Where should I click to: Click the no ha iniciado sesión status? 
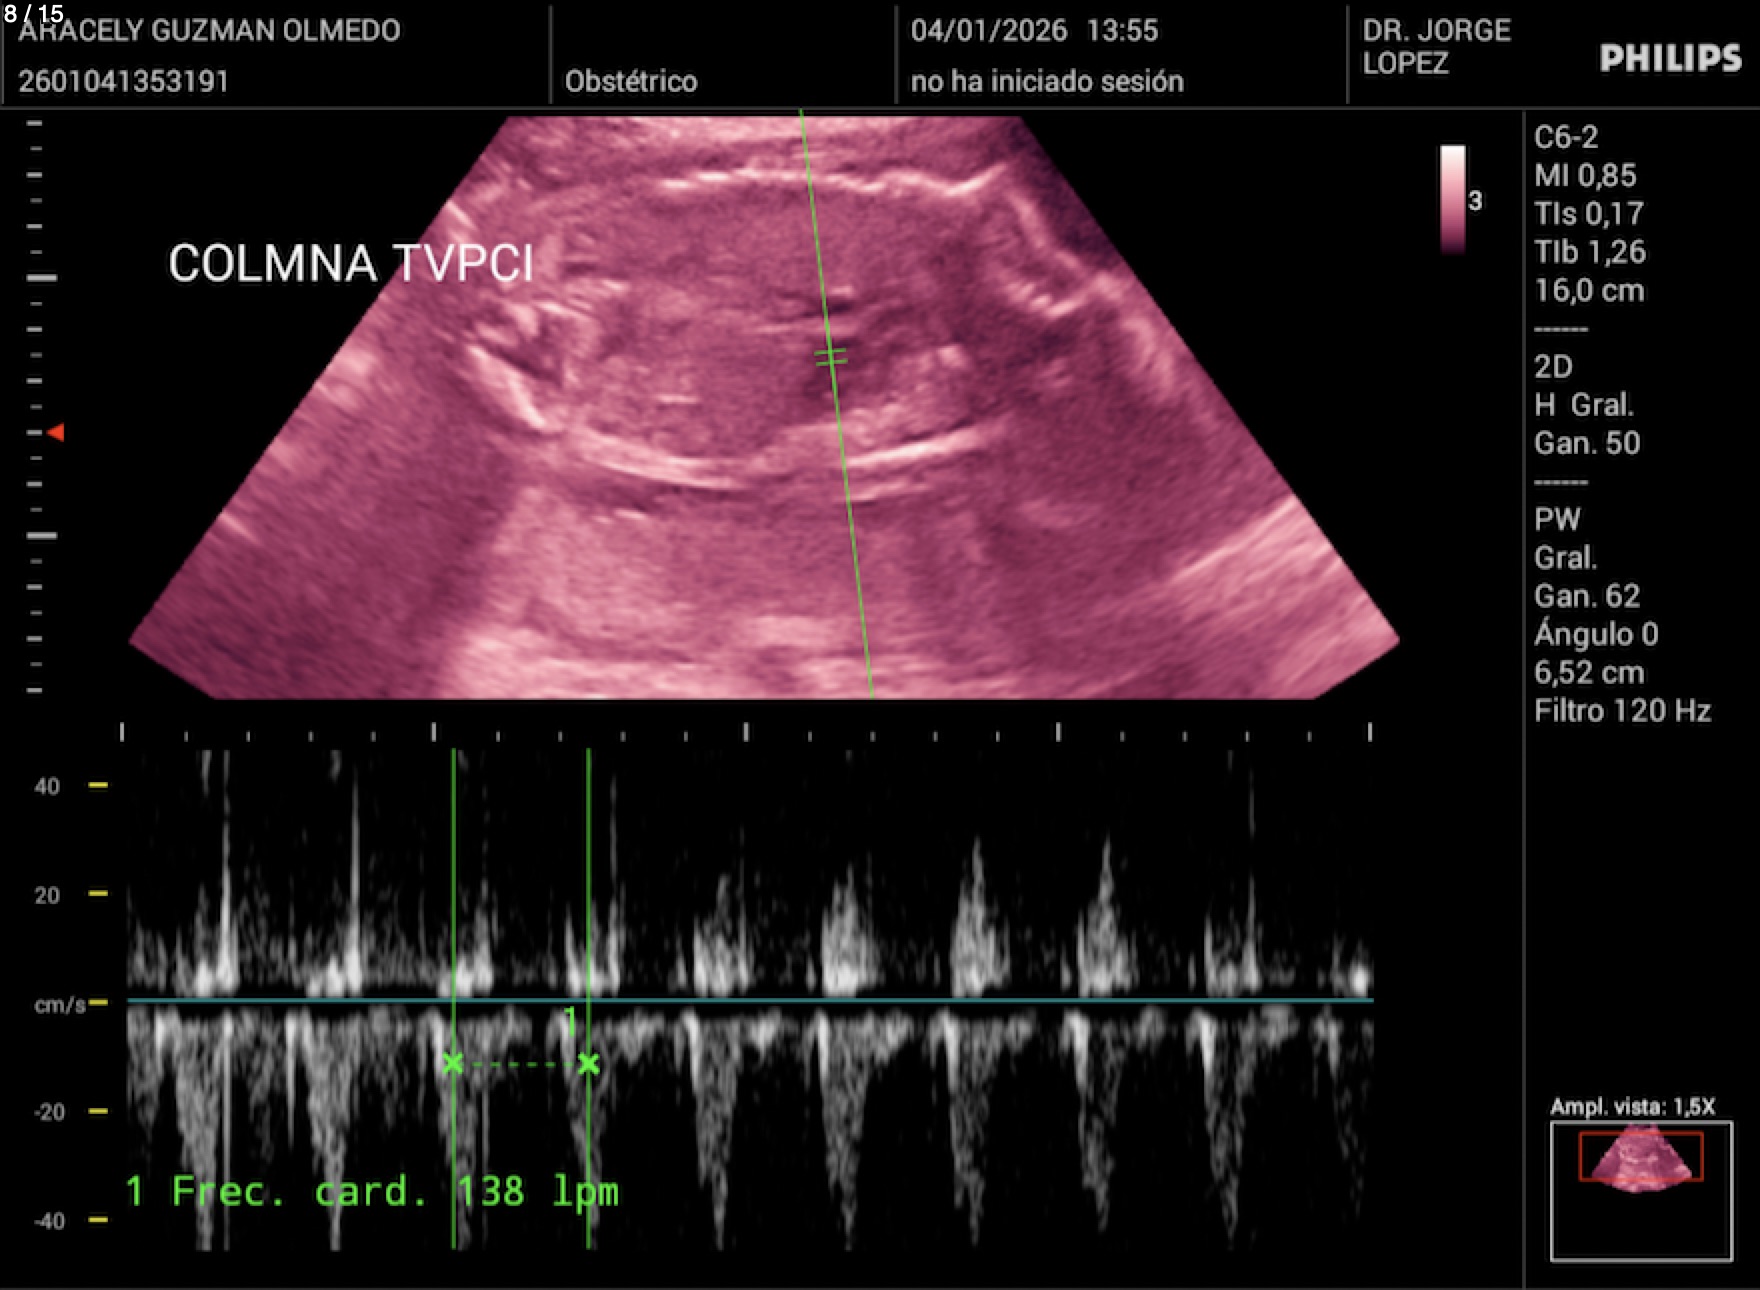(x=1046, y=81)
